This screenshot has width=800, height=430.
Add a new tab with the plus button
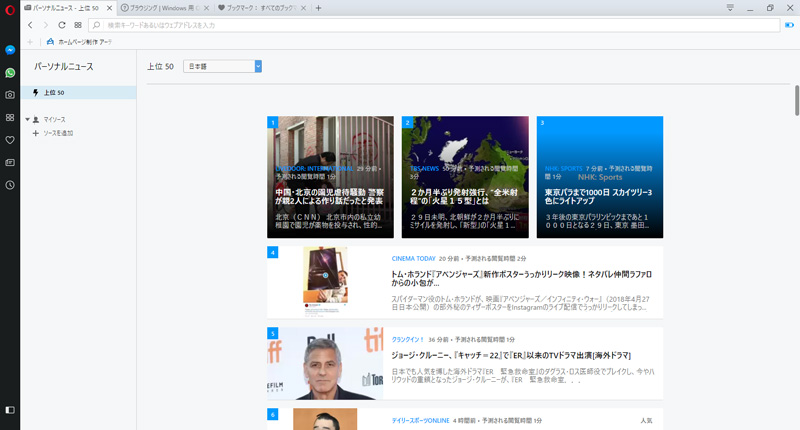pyautogui.click(x=318, y=8)
